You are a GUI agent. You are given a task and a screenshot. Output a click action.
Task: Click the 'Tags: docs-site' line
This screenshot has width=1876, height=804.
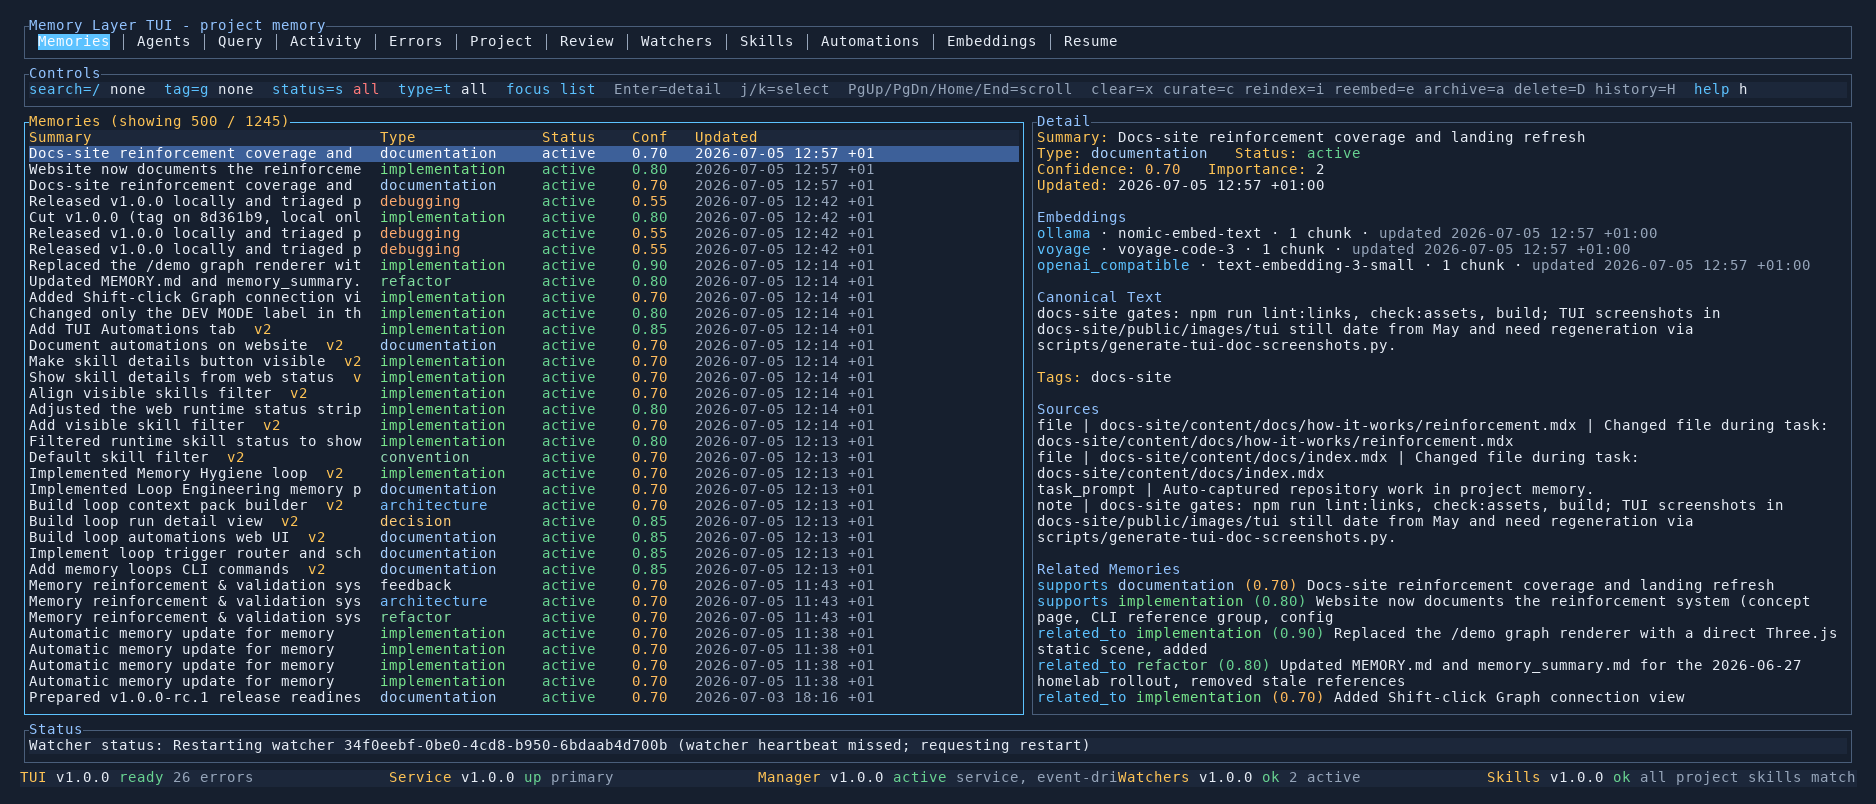coord(1104,377)
